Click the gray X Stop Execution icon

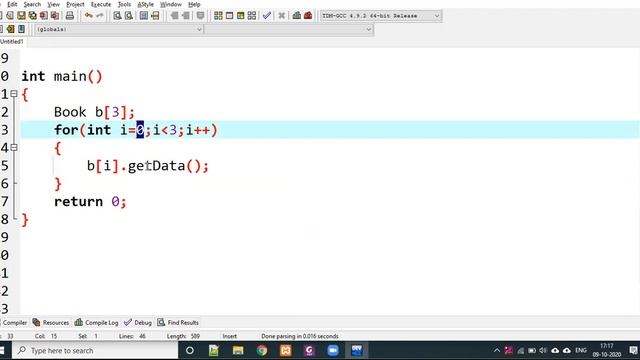click(282, 16)
